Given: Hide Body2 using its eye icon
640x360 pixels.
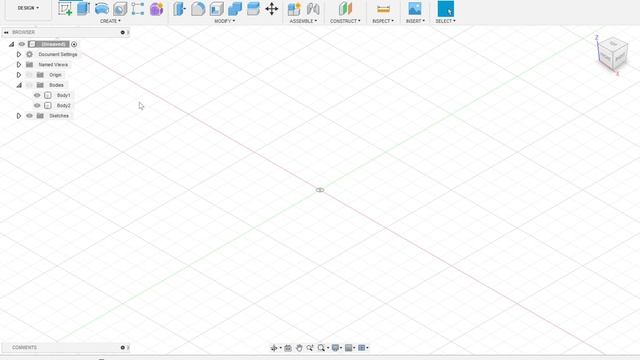Looking at the screenshot, I should click(37, 105).
